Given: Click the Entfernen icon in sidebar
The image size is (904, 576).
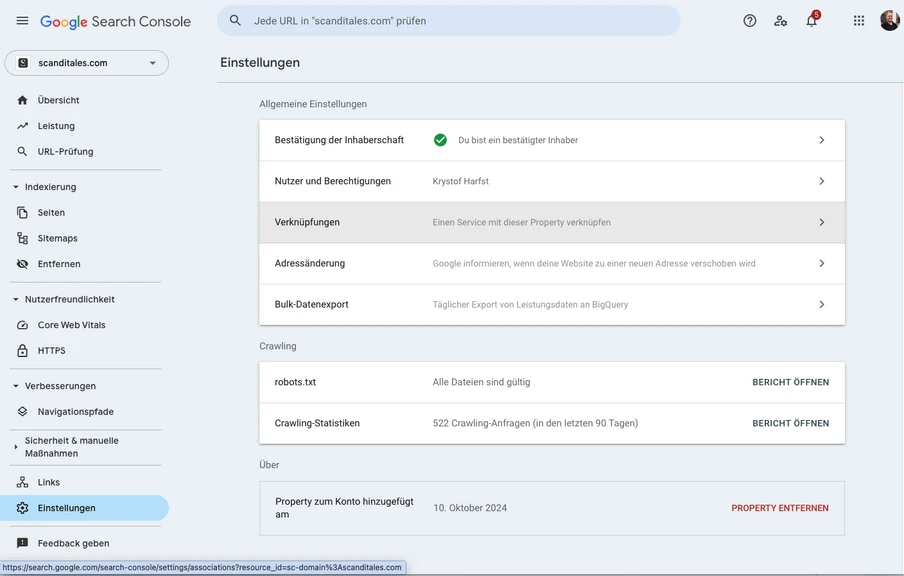Looking at the screenshot, I should (x=23, y=264).
